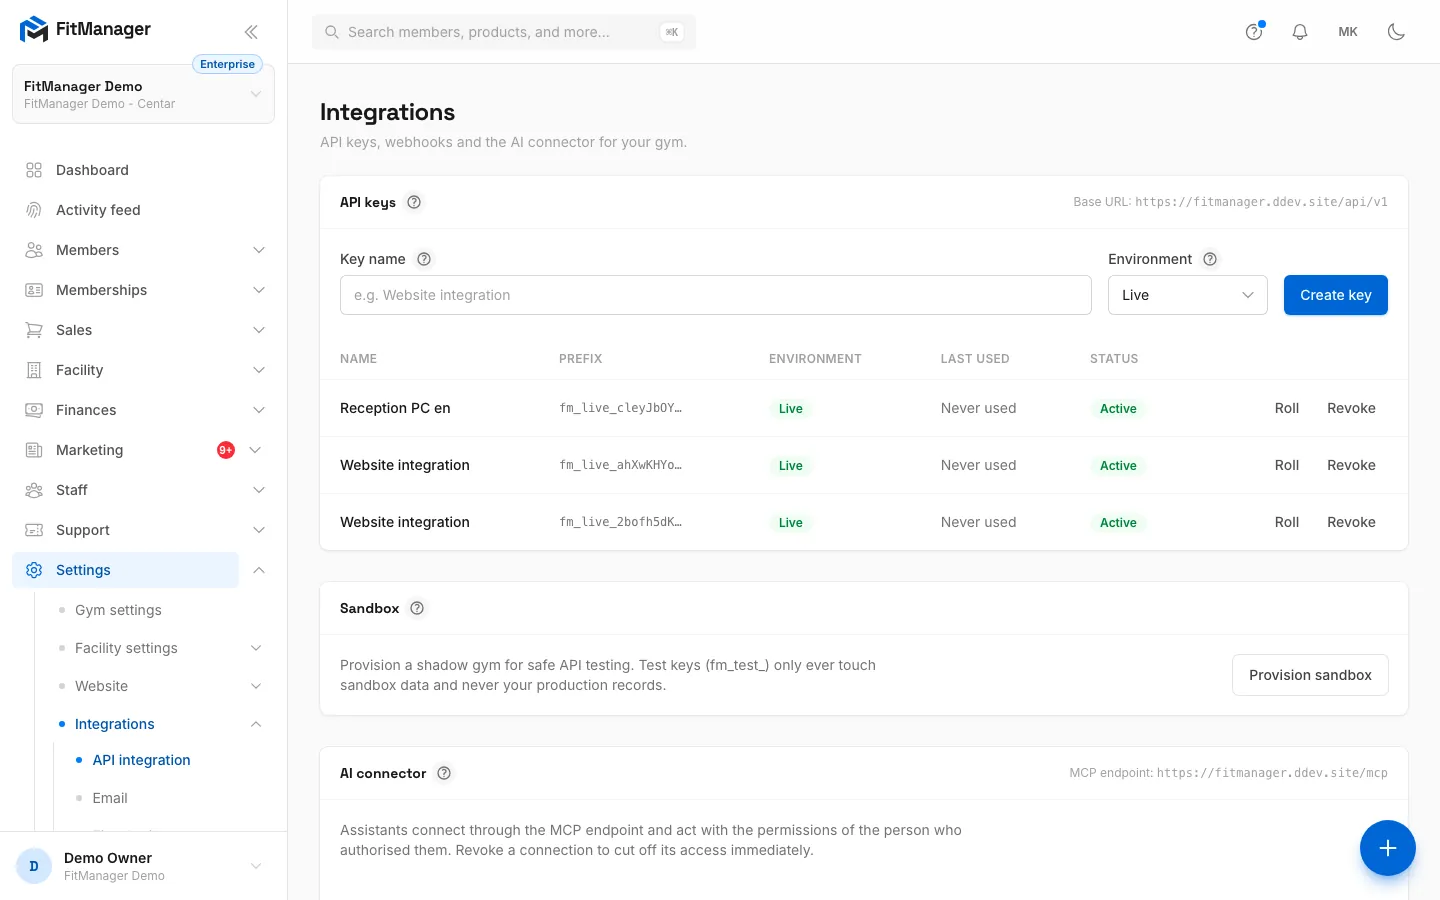Image resolution: width=1440 pixels, height=900 pixels.
Task: Expand the Finances menu chevron
Action: click(259, 410)
